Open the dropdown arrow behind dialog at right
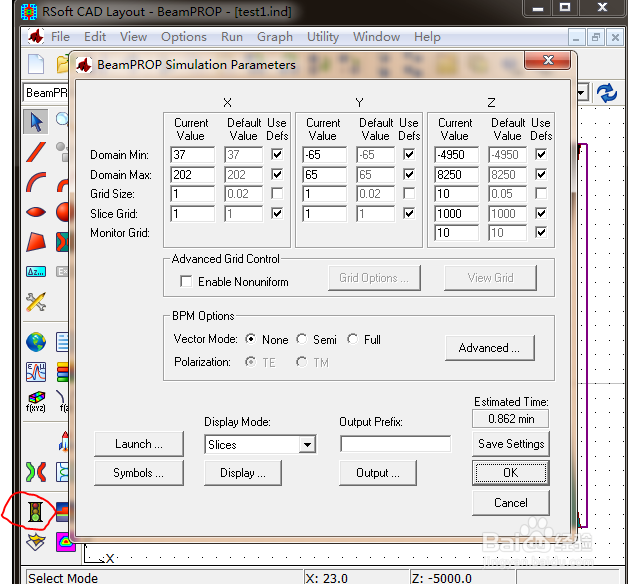The height and width of the screenshot is (584, 628). [x=582, y=93]
